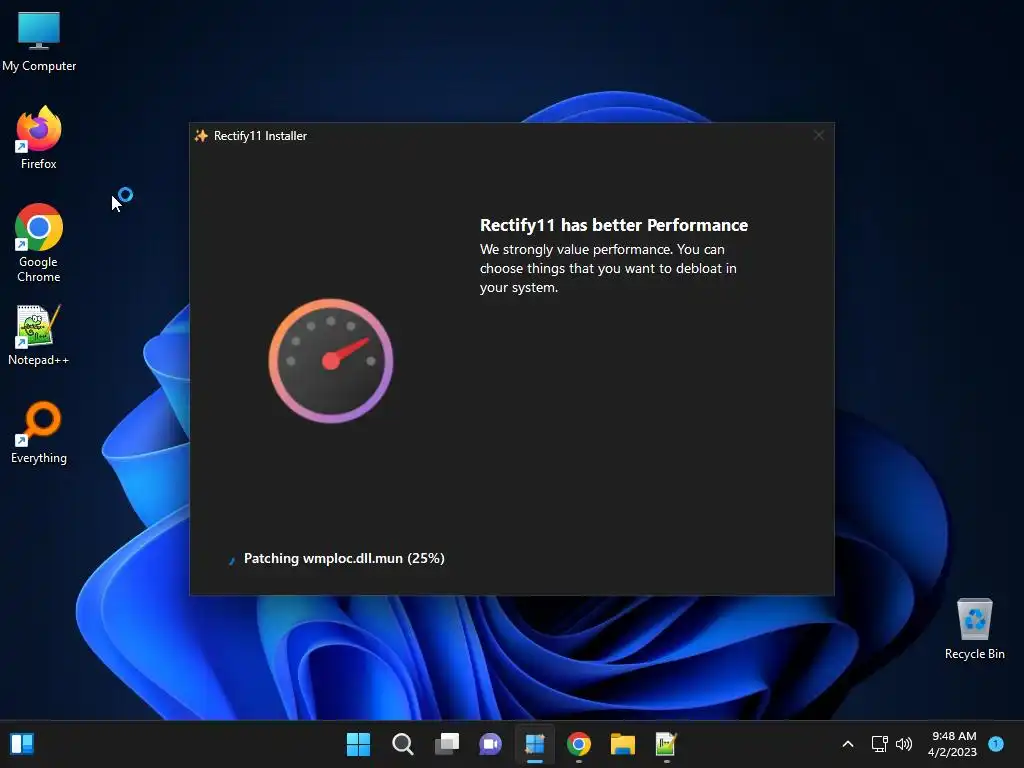Click the 'Rectify11 has better Performance' heading
Image resolution: width=1024 pixels, height=768 pixels.
[614, 225]
